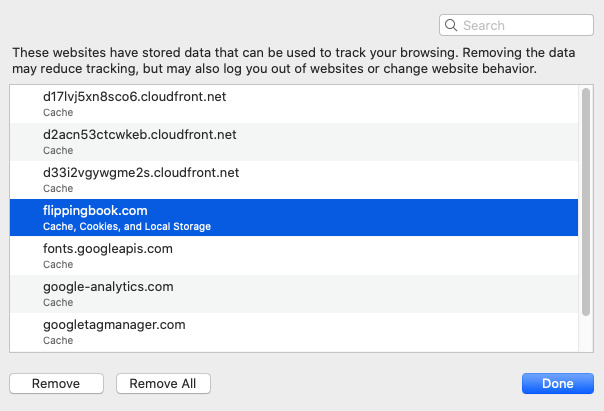Click Cache label under fonts.googleapis.com
The height and width of the screenshot is (411, 604).
[58, 265]
